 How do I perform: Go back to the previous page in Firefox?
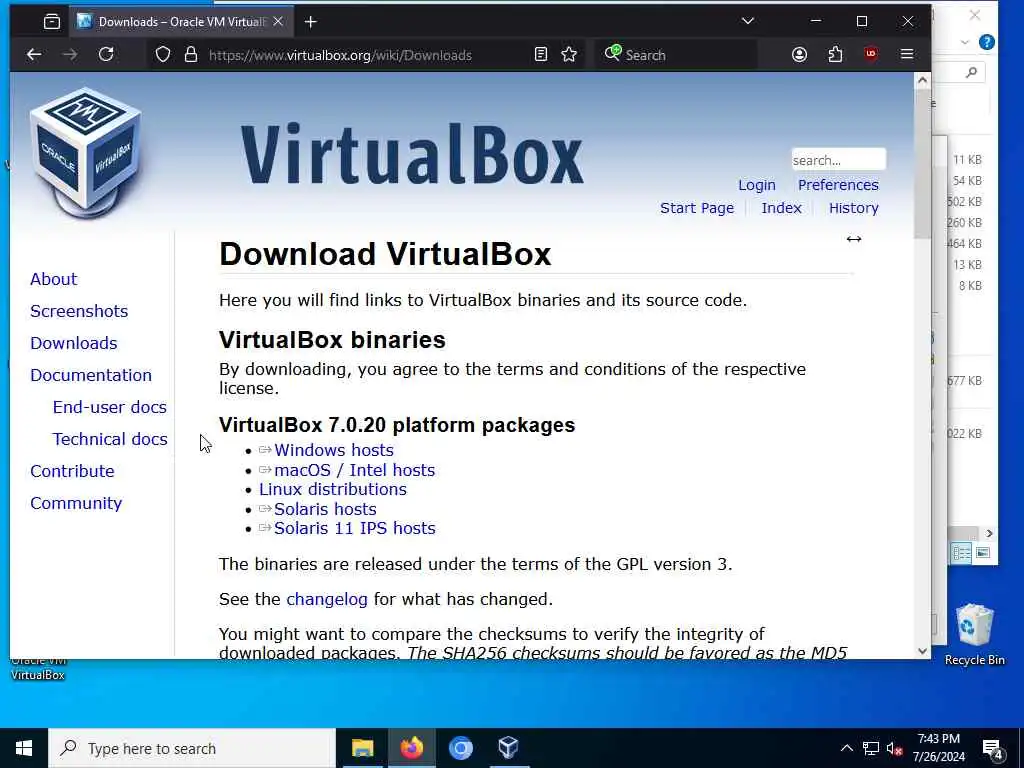coord(34,55)
